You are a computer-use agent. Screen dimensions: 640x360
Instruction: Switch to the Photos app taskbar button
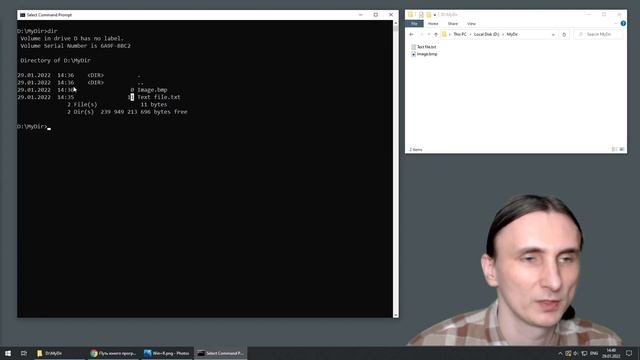coord(167,353)
